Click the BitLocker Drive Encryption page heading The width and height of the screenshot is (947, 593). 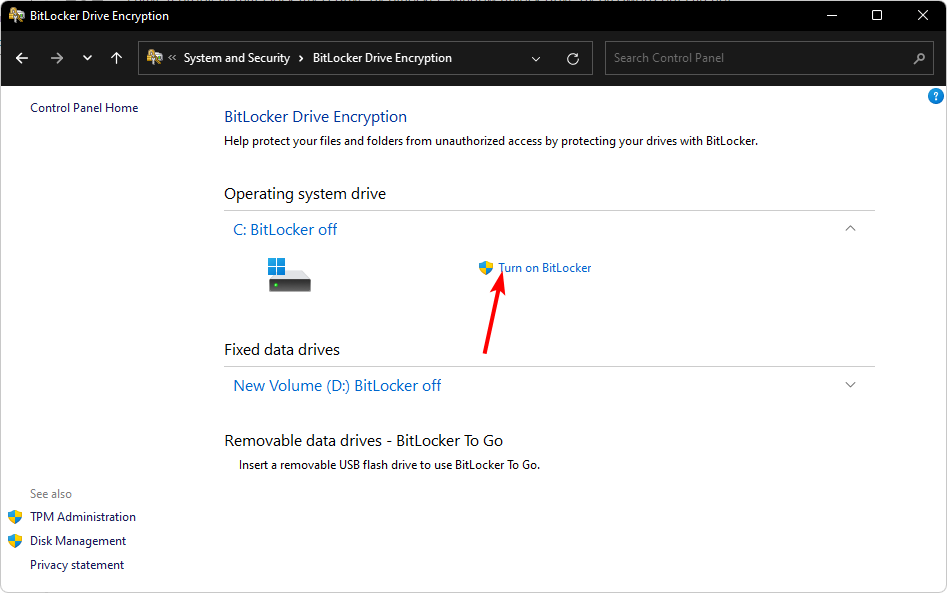[x=315, y=117]
